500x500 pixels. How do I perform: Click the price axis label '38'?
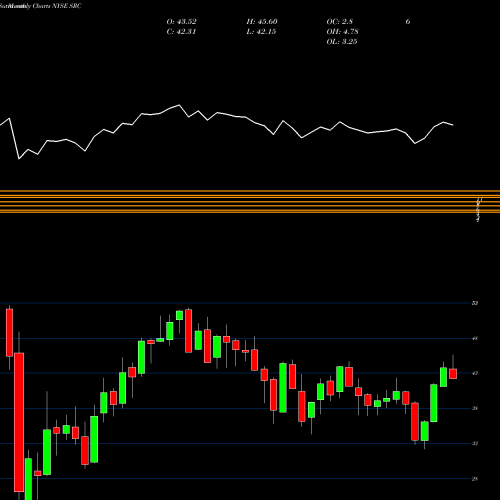(x=475, y=408)
